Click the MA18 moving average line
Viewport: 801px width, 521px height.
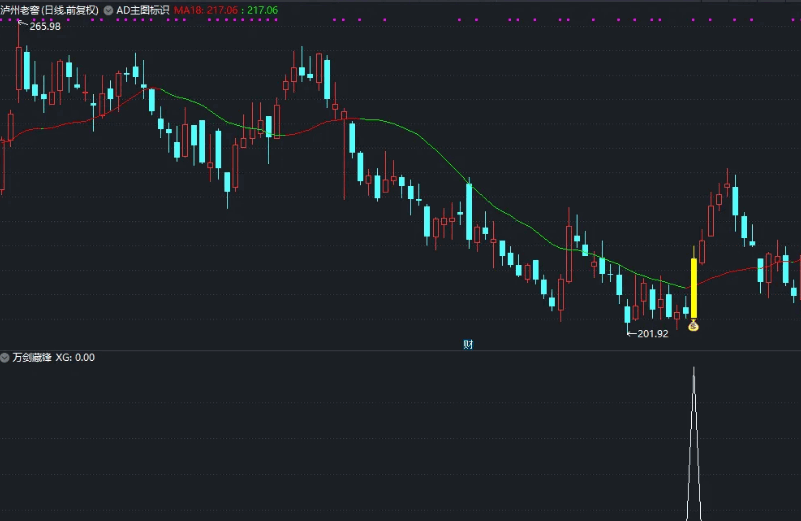click(419, 135)
